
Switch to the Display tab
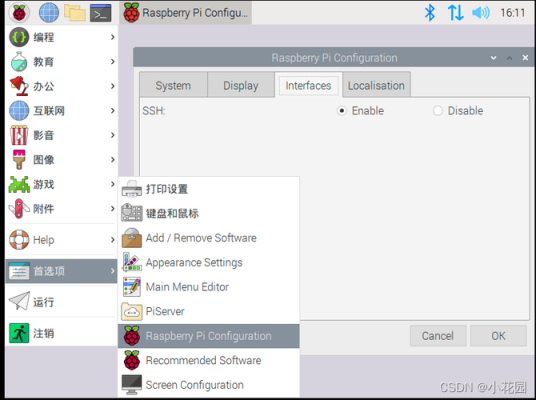241,85
